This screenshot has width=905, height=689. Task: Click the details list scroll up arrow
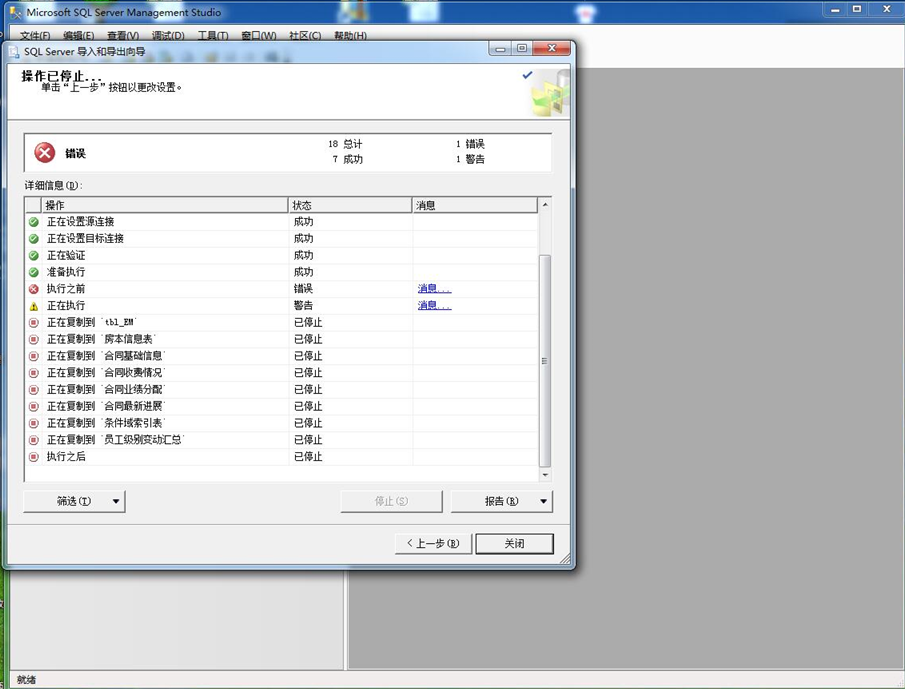tap(545, 205)
